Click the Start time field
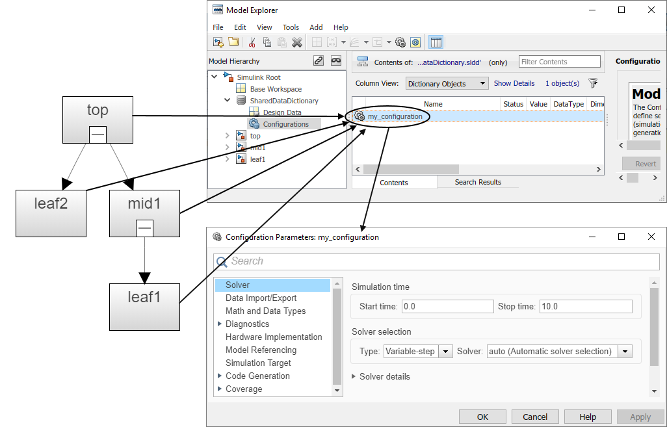667x427 pixels. pos(448,306)
